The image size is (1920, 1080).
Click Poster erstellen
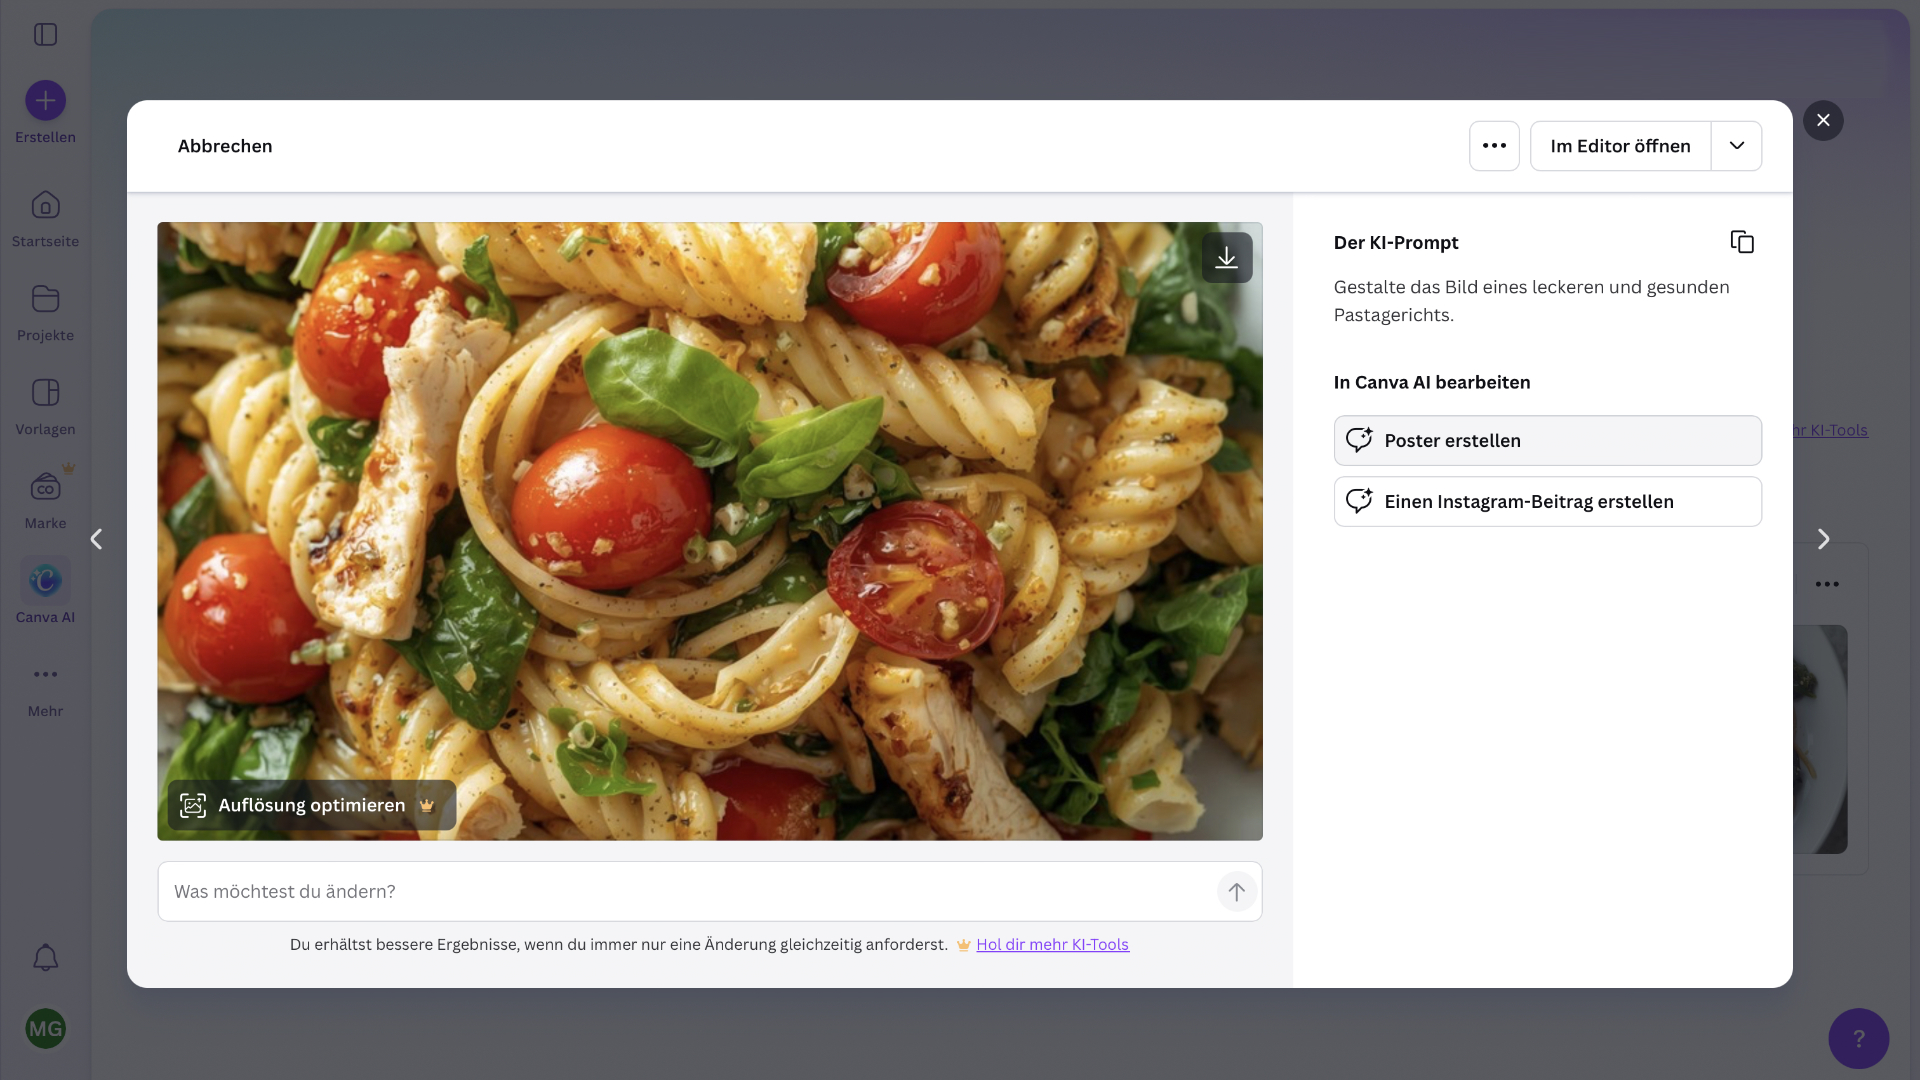click(1547, 441)
